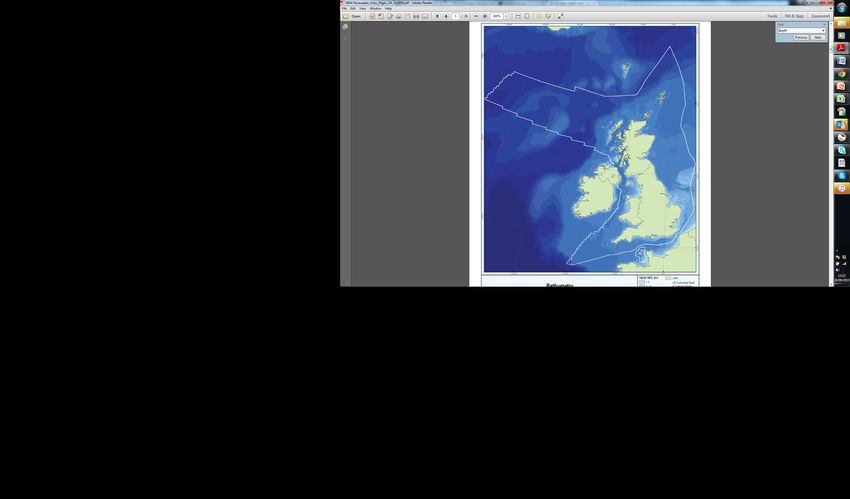The width and height of the screenshot is (850, 499).
Task: Open the Fill & Sign pane
Action: coord(794,16)
